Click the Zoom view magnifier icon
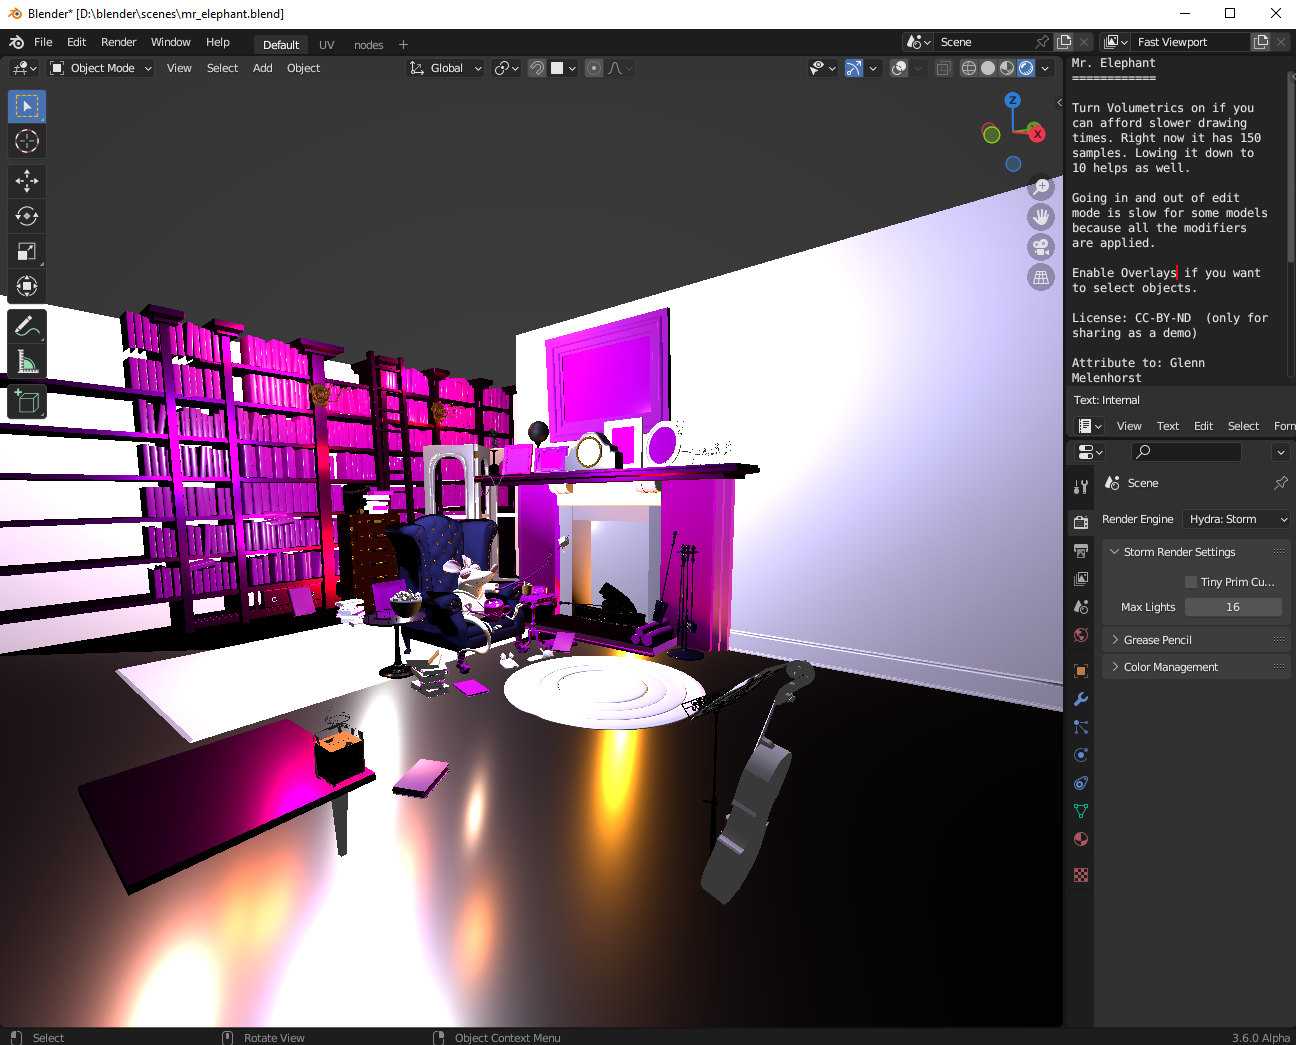1296x1045 pixels. pyautogui.click(x=1041, y=187)
